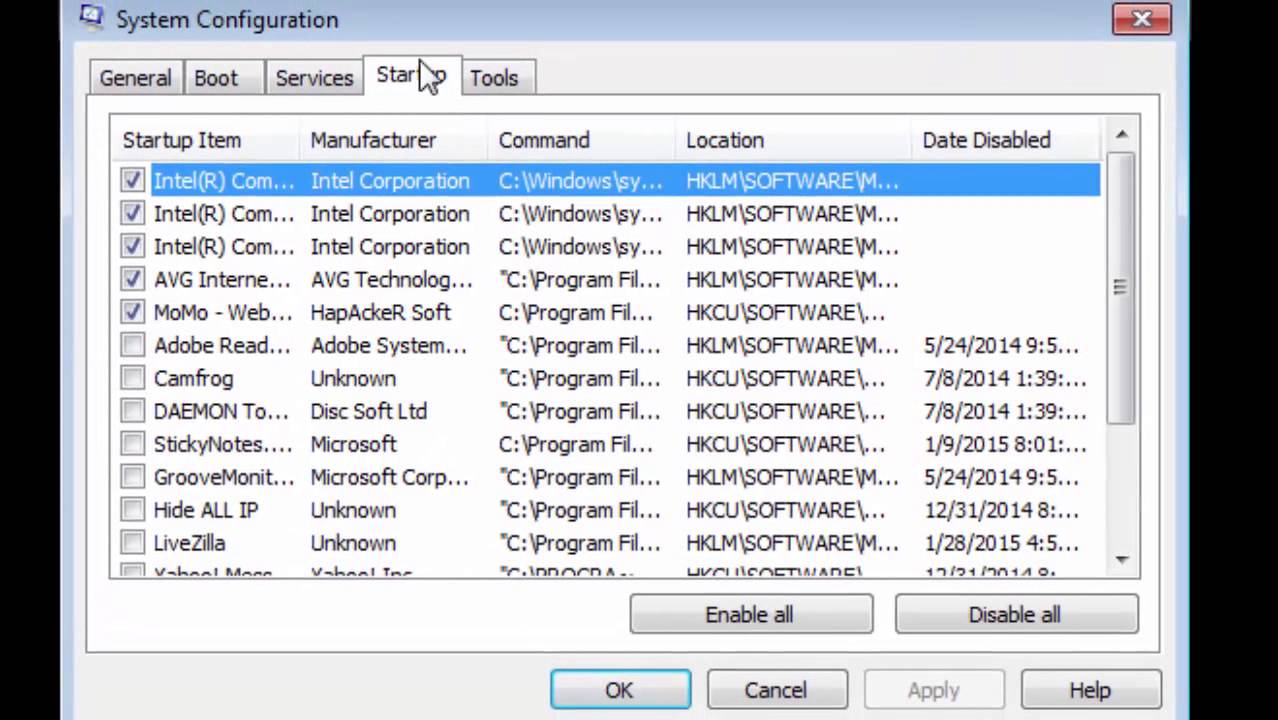Check the DAEMON Tools startup item
Image resolution: width=1278 pixels, height=720 pixels.
tap(132, 411)
